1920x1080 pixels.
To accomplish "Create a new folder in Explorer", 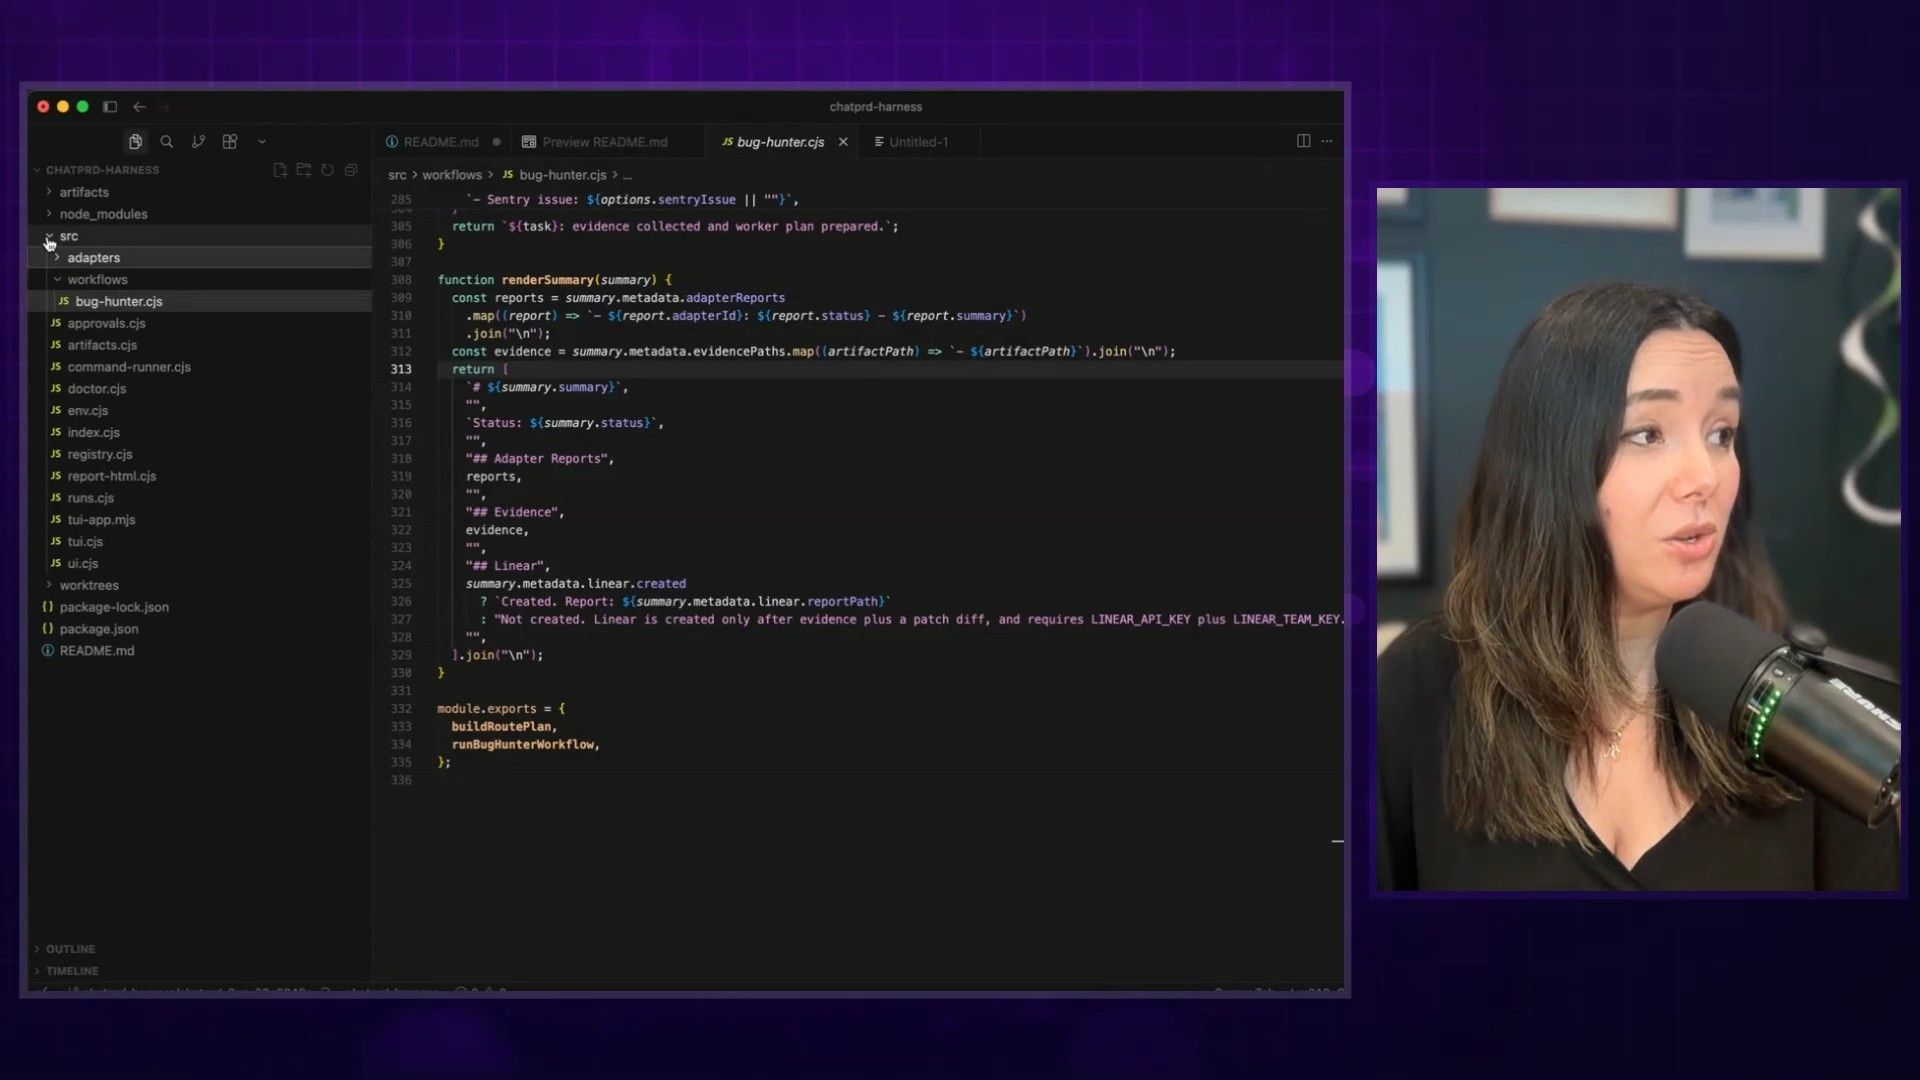I will tap(304, 170).
